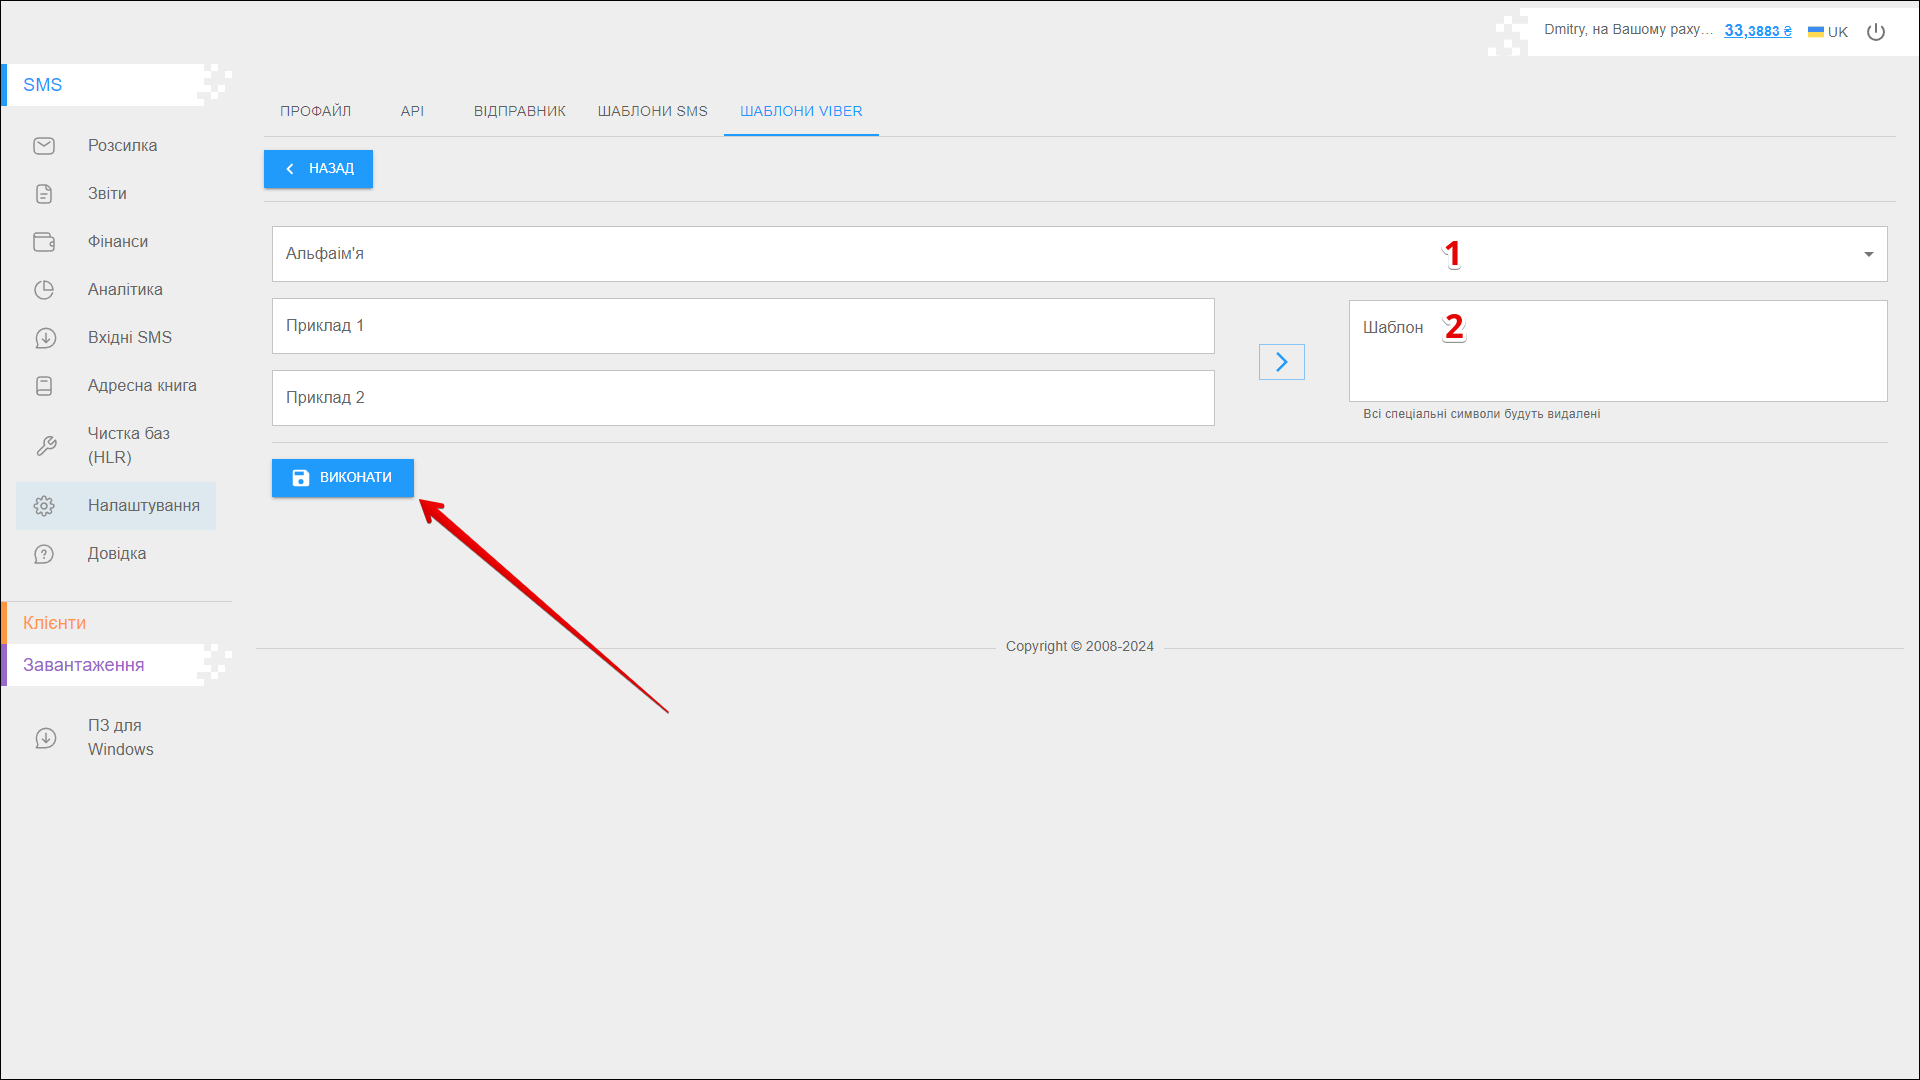Click the Вхідні SMS download icon
This screenshot has width=1920, height=1080.
click(x=45, y=338)
